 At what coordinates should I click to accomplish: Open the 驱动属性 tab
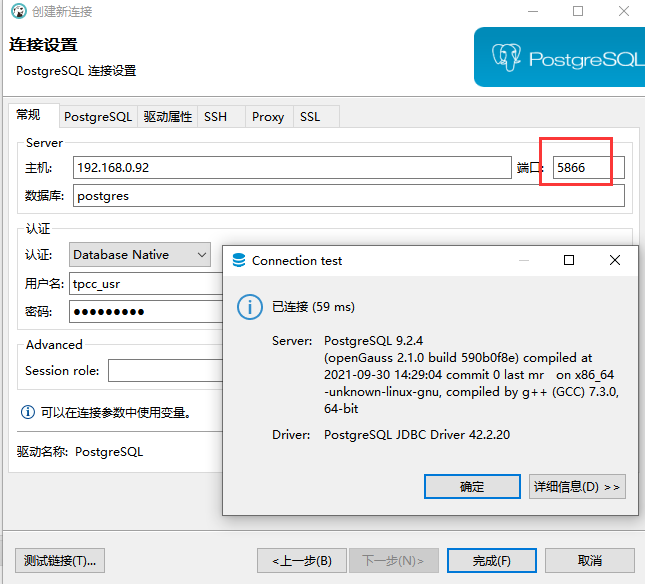pos(167,117)
